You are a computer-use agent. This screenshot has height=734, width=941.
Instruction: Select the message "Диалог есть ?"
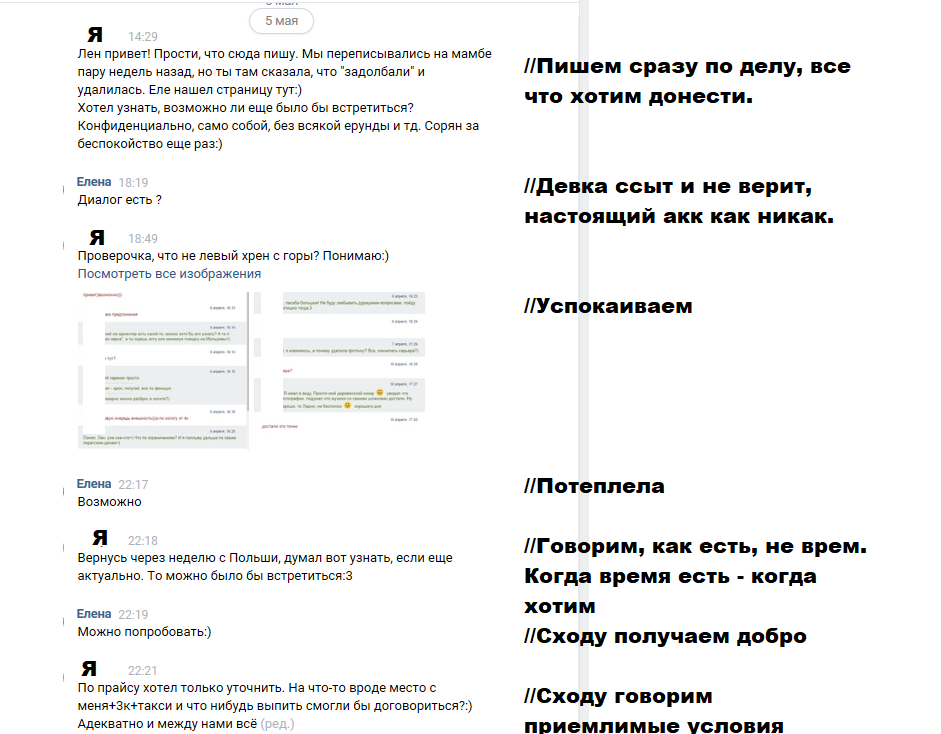point(120,200)
